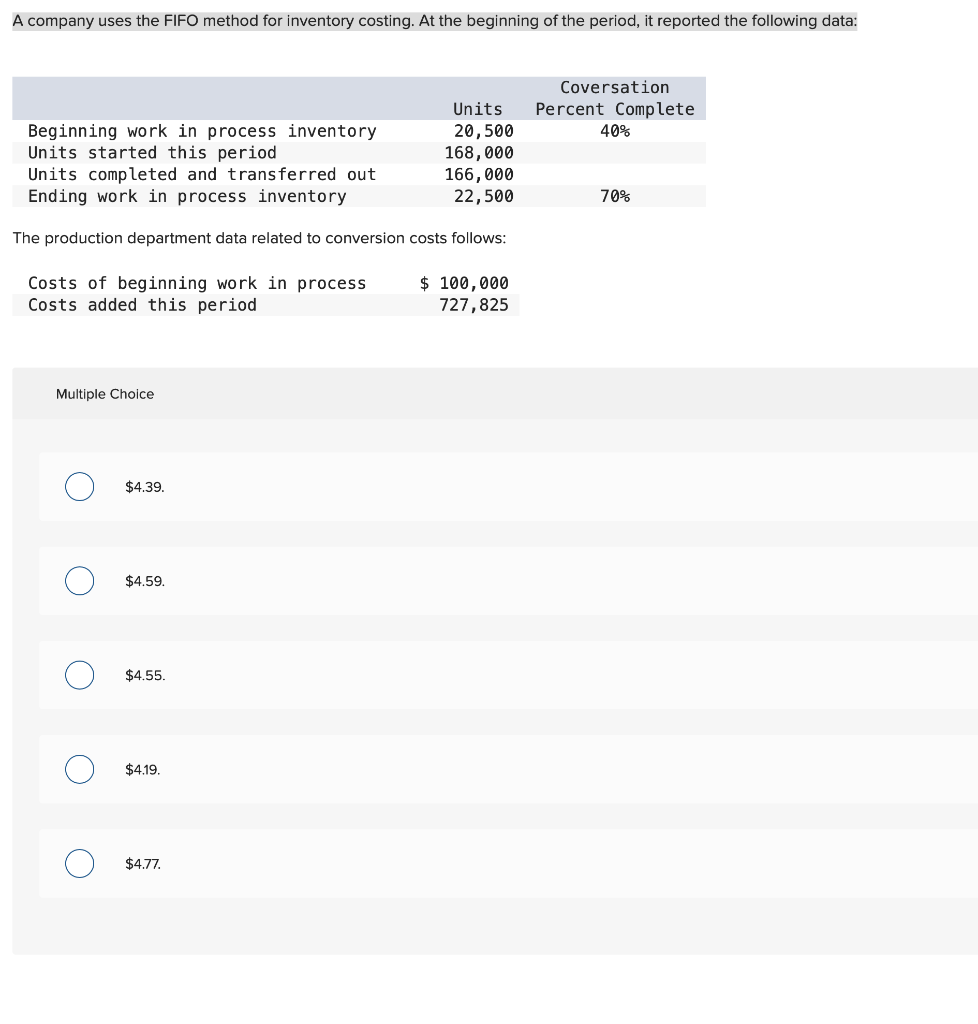Viewport: 978px width, 1024px height.
Task: Click the Conversation Percent Complete column header
Action: [x=615, y=97]
